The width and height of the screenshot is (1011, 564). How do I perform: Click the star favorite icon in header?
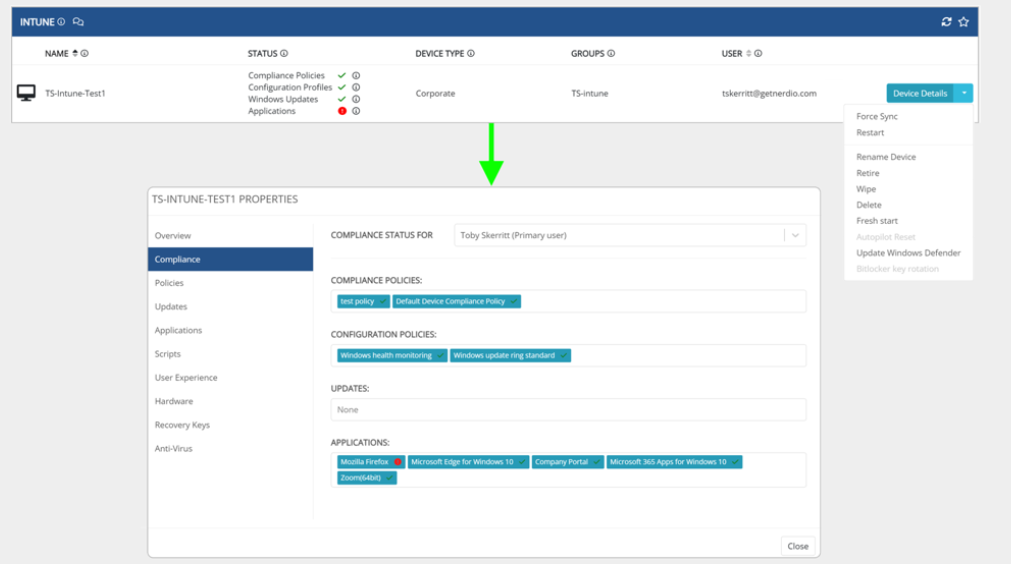pos(963,22)
